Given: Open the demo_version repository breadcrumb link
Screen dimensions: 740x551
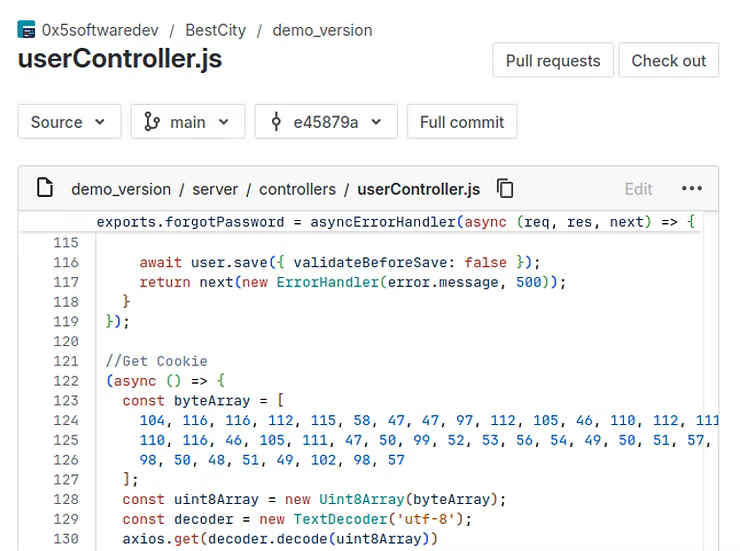Looking at the screenshot, I should click(322, 30).
